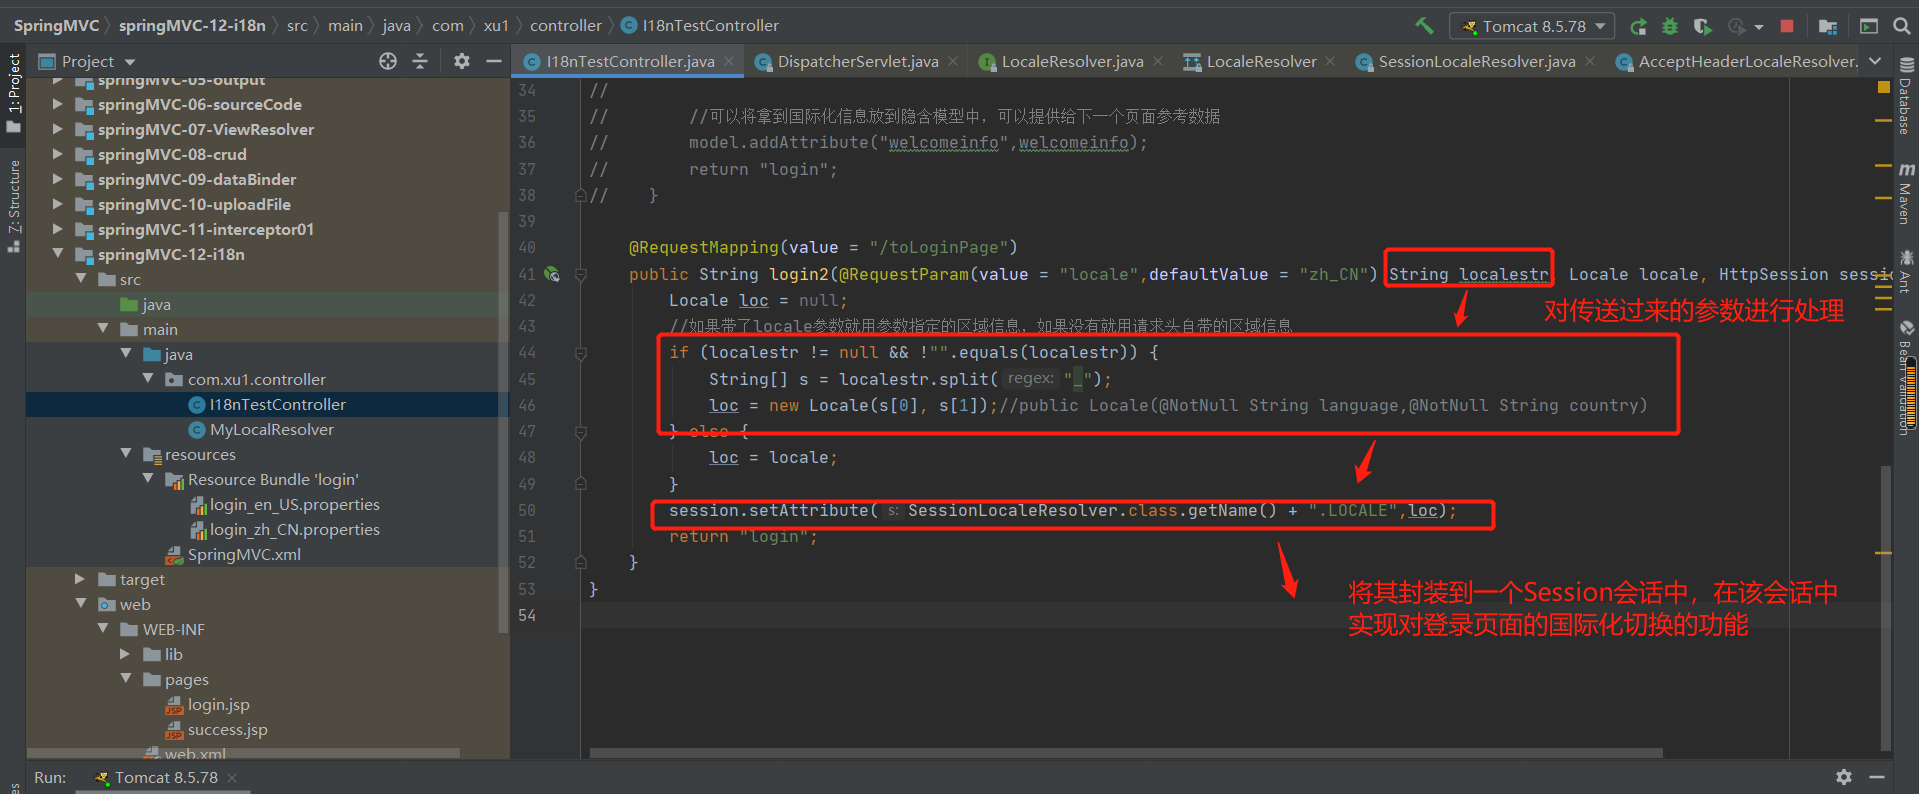This screenshot has width=1919, height=794.
Task: Expand the lib folder
Action: click(x=125, y=654)
